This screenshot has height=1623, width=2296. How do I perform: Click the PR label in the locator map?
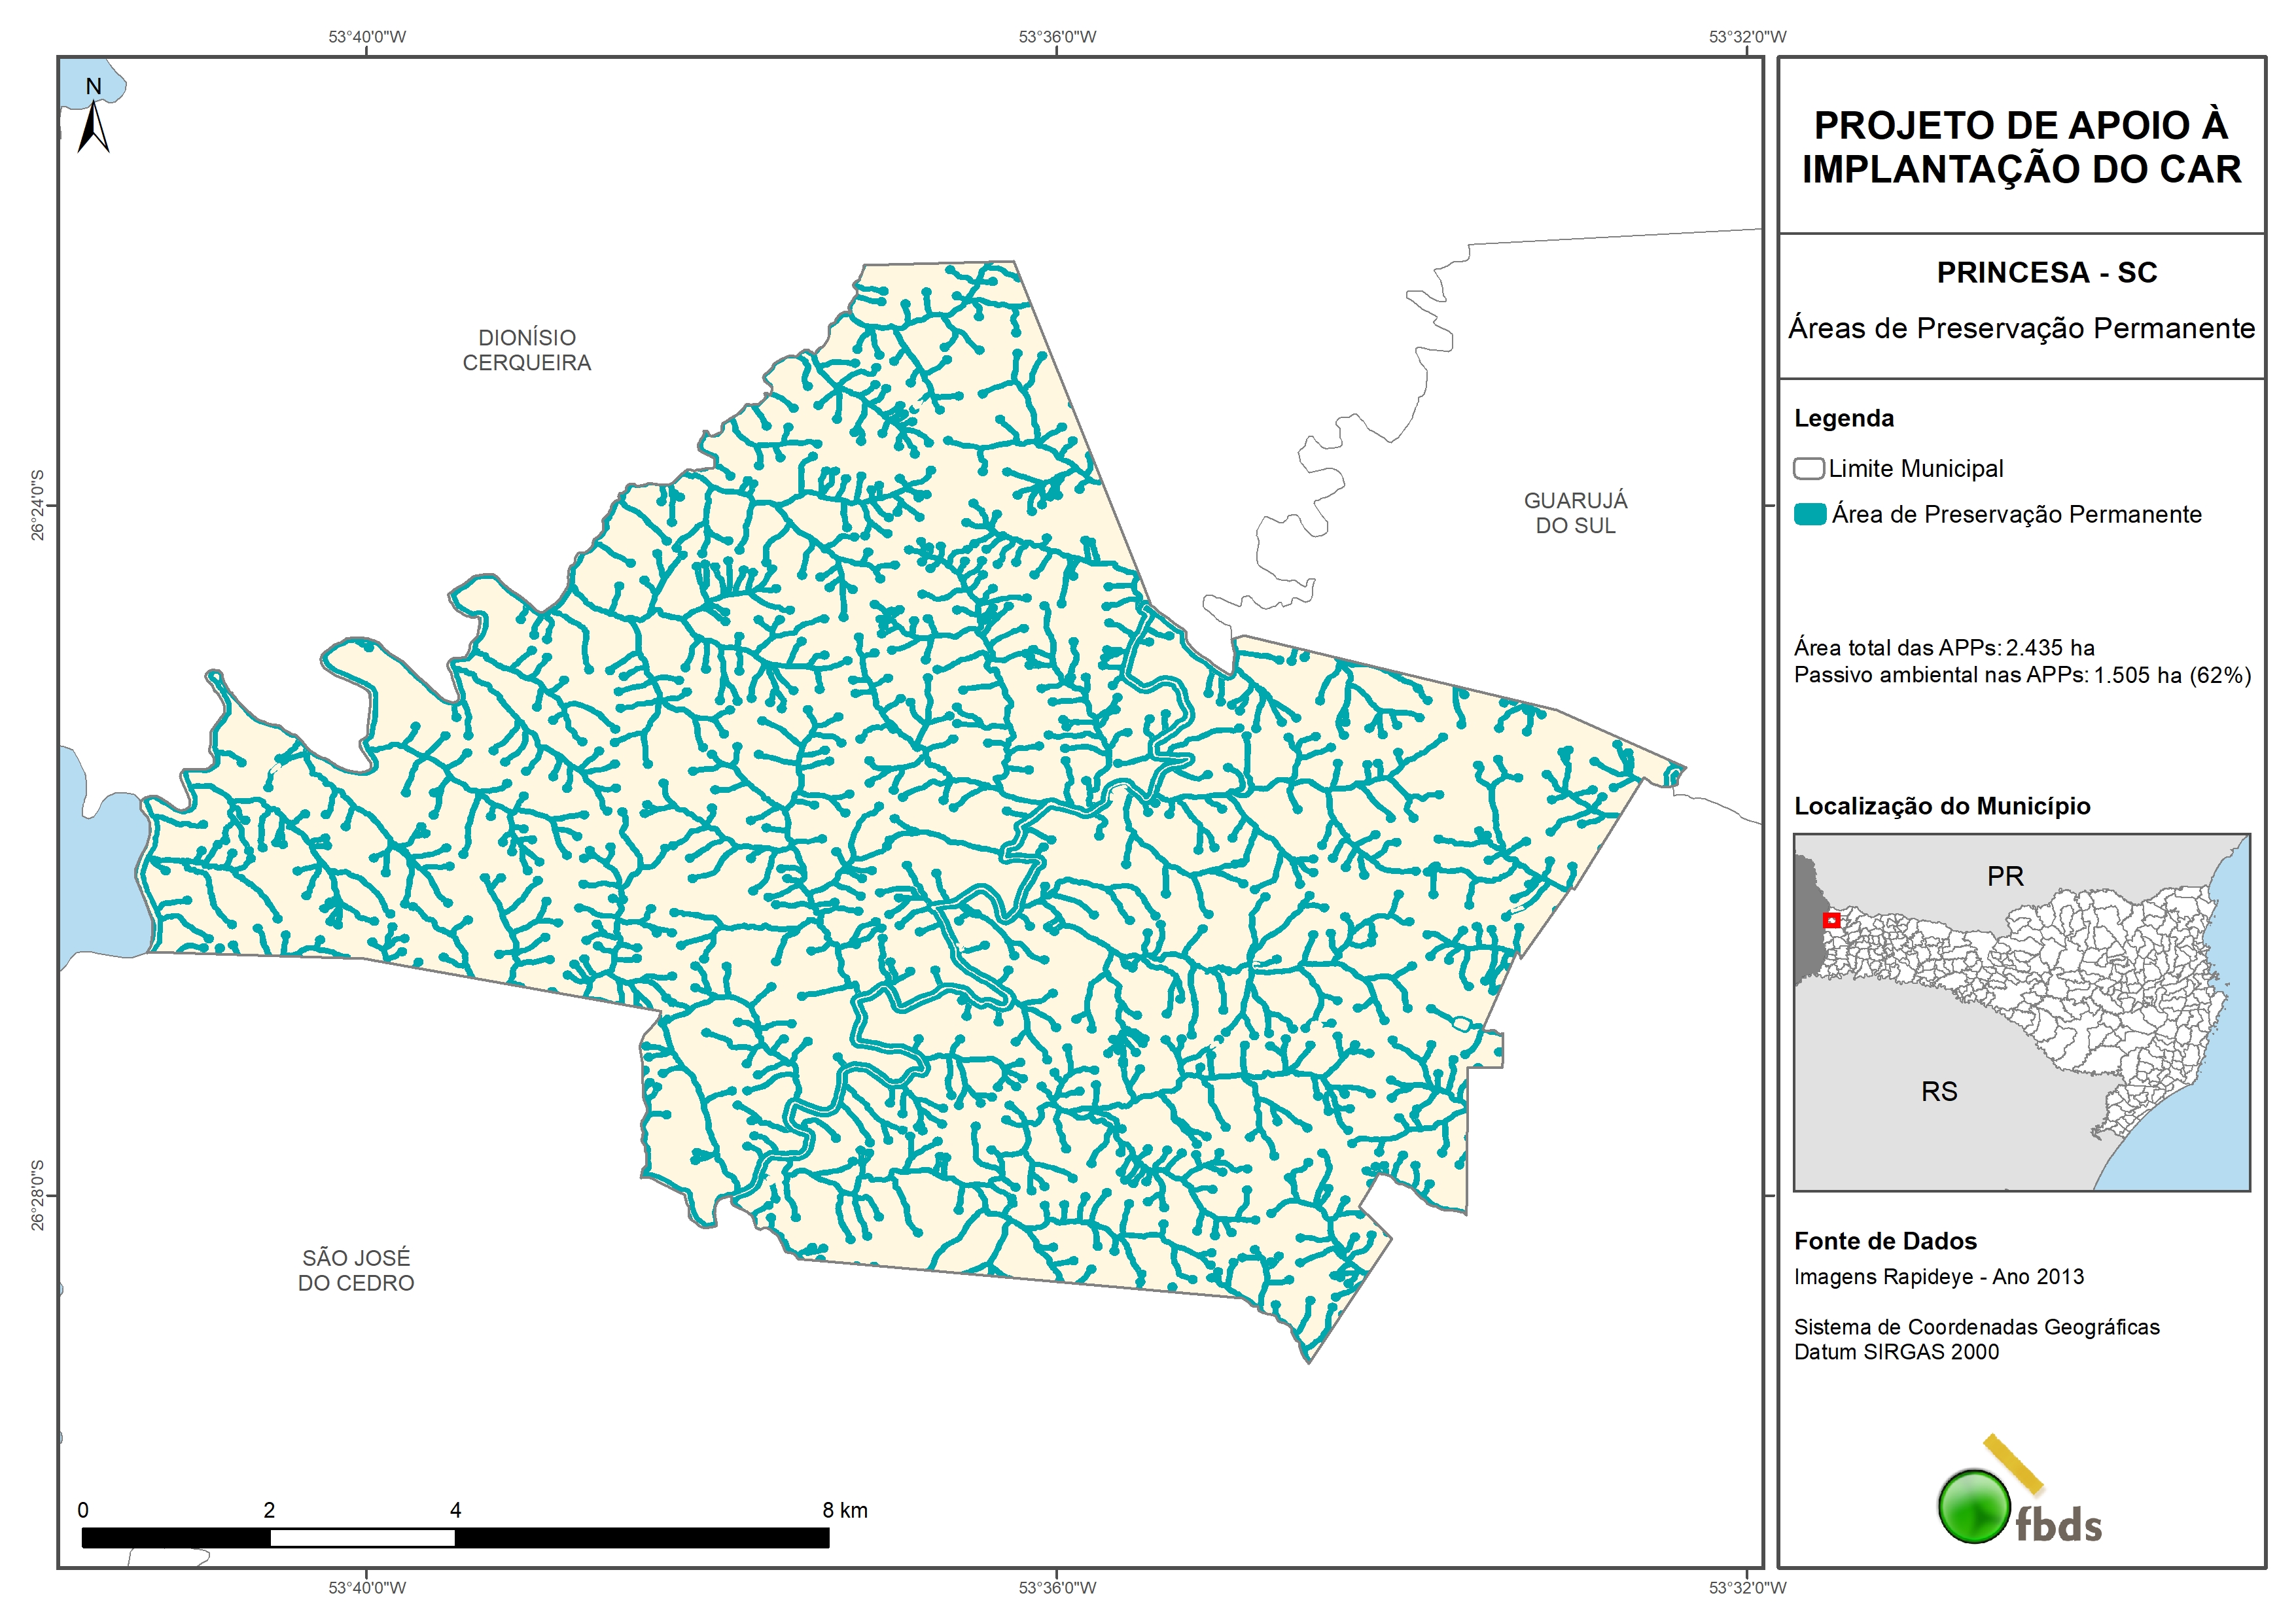(x=2005, y=877)
